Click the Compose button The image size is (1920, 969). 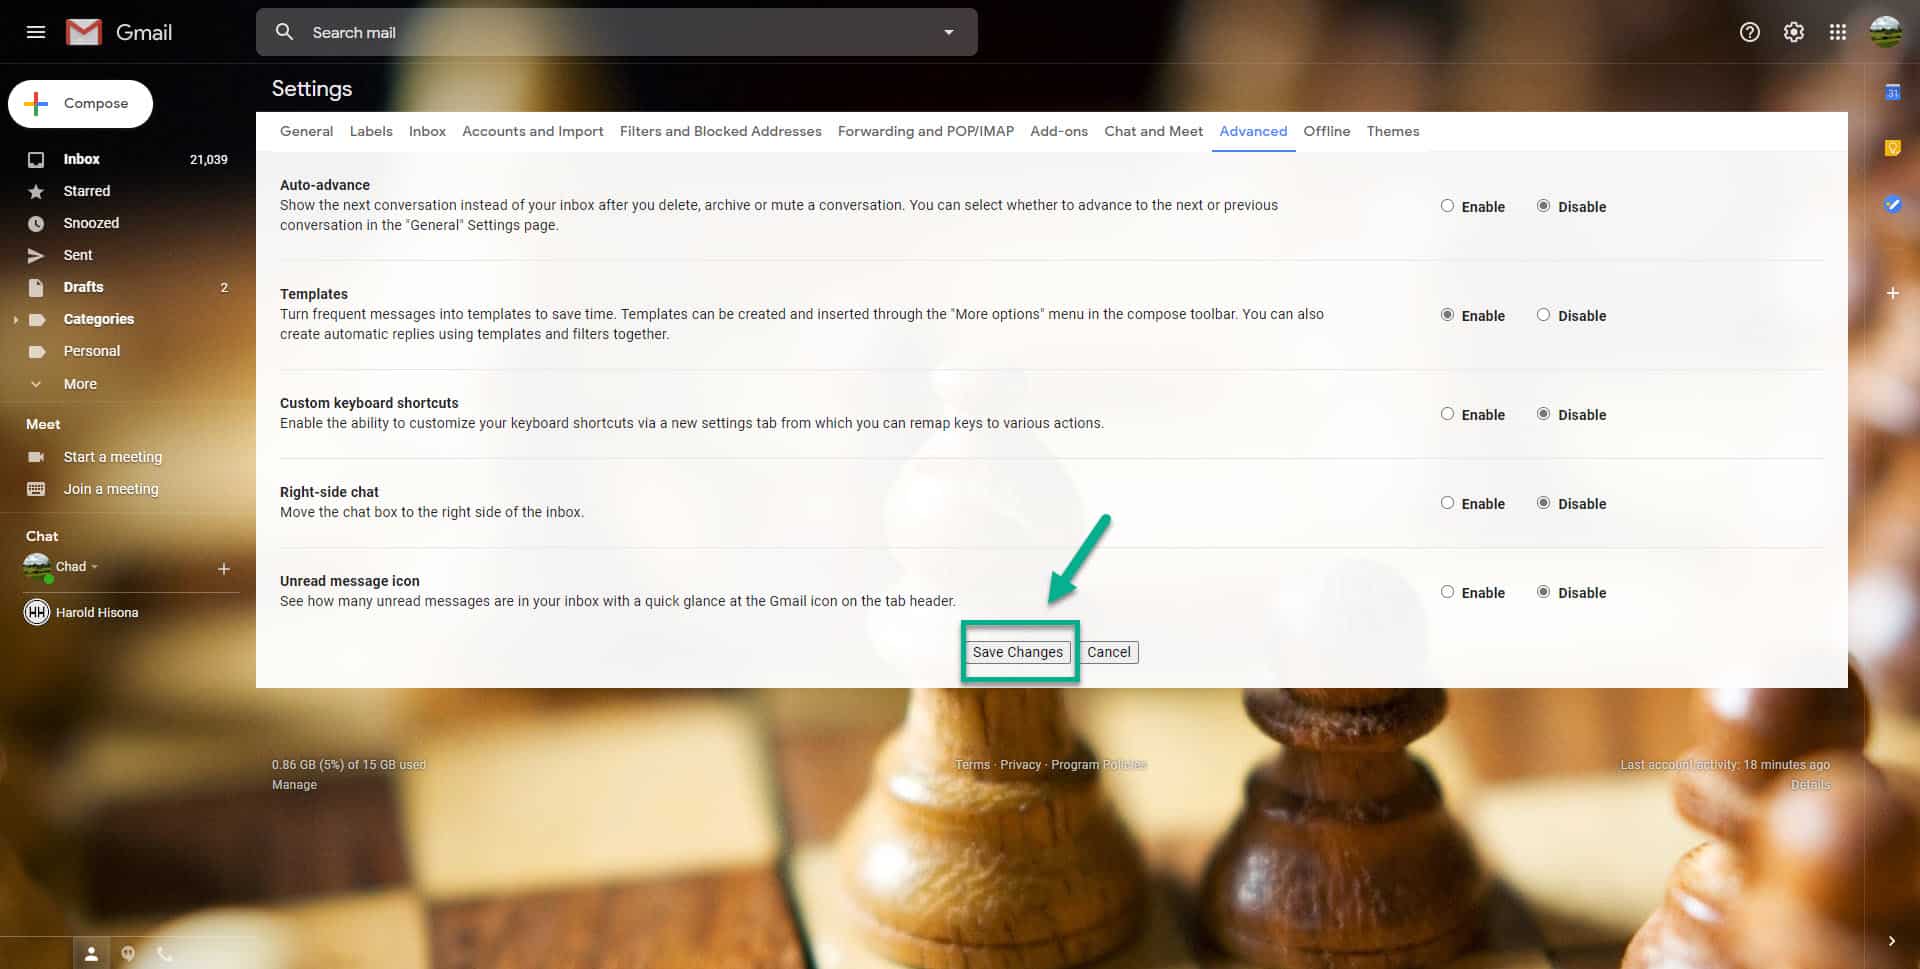tap(81, 104)
